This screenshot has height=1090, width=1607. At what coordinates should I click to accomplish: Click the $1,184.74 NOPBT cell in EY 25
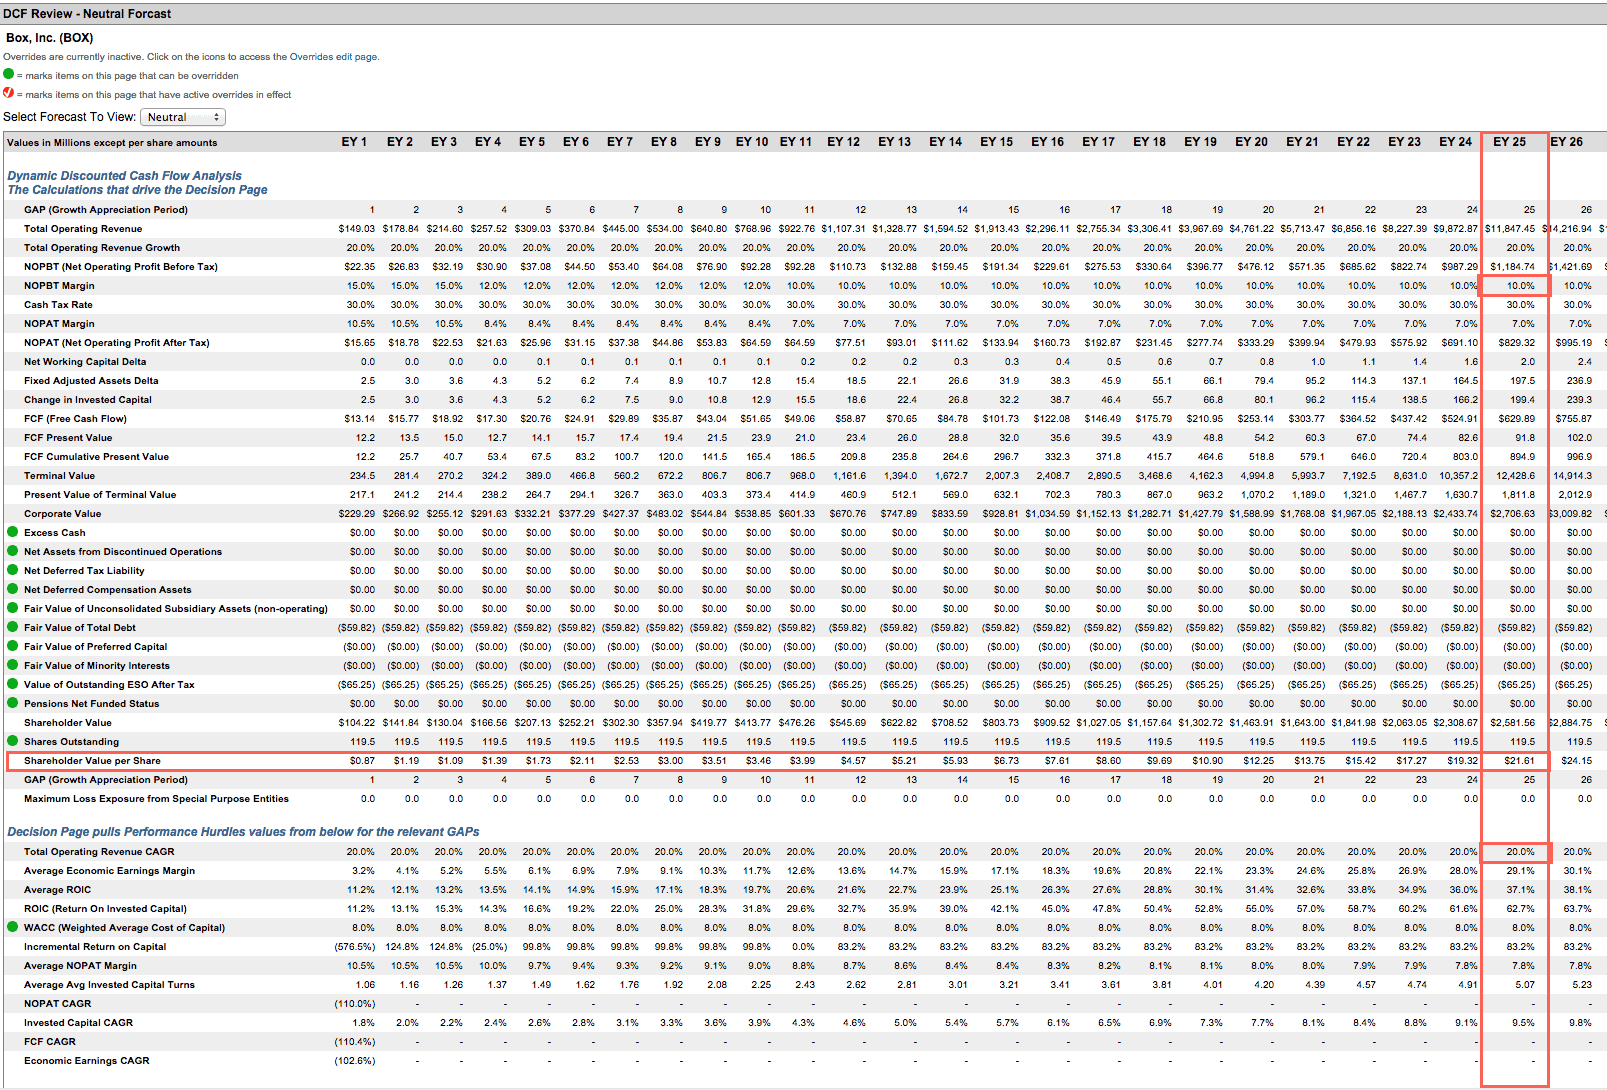[1513, 267]
